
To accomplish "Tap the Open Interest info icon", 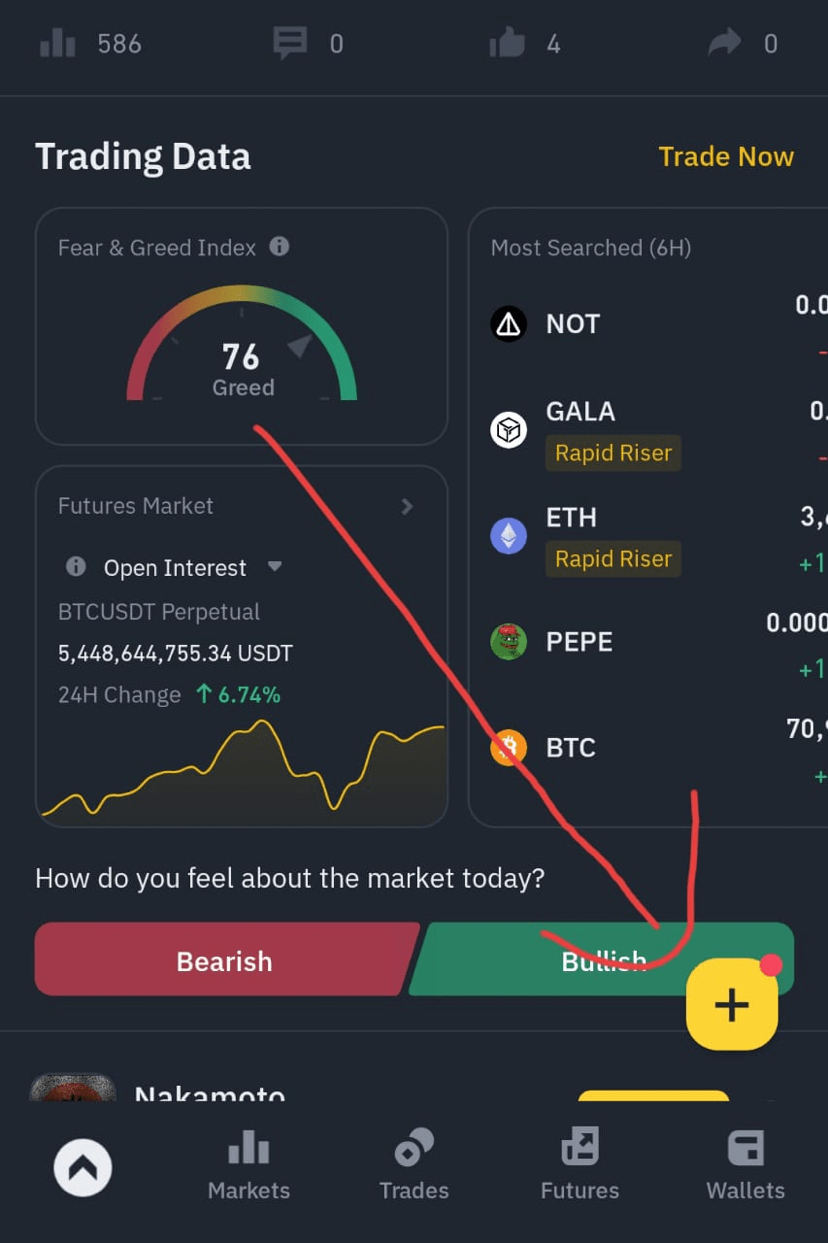I will click(76, 567).
